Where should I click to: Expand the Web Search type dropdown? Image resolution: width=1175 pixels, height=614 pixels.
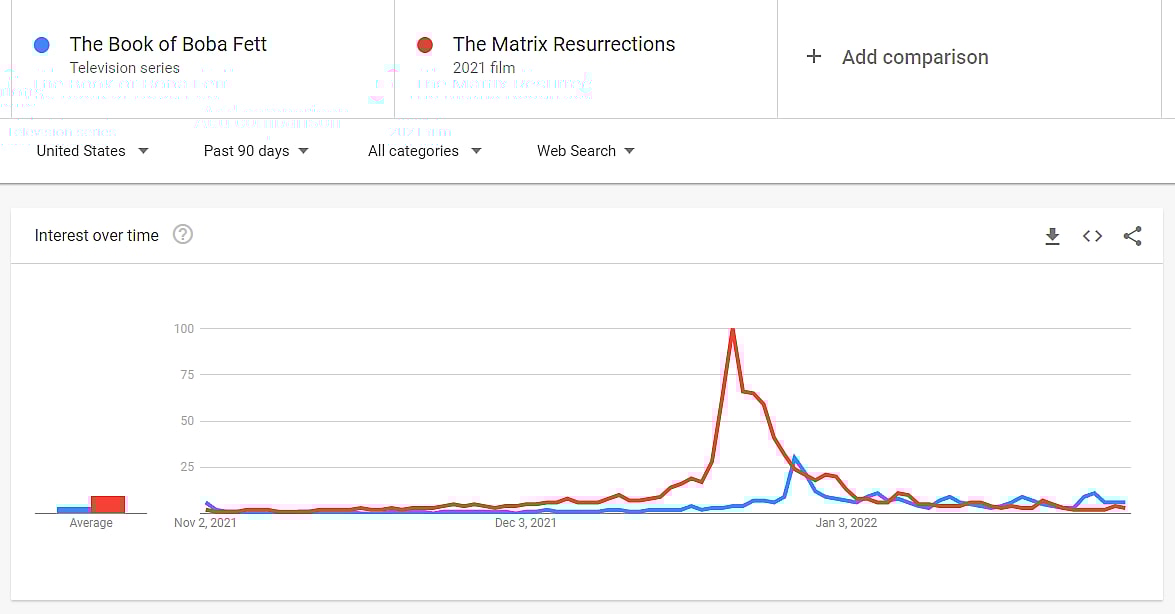(585, 151)
